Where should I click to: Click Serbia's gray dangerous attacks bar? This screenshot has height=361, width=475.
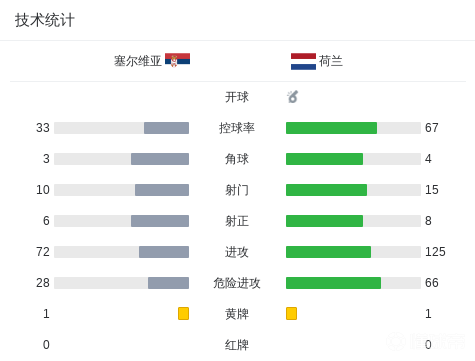tap(168, 283)
